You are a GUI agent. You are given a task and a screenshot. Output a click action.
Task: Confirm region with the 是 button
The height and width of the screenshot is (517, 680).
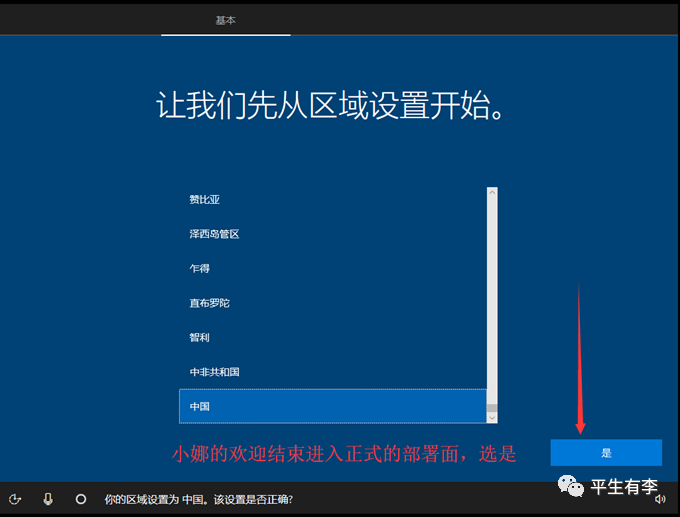pyautogui.click(x=606, y=453)
